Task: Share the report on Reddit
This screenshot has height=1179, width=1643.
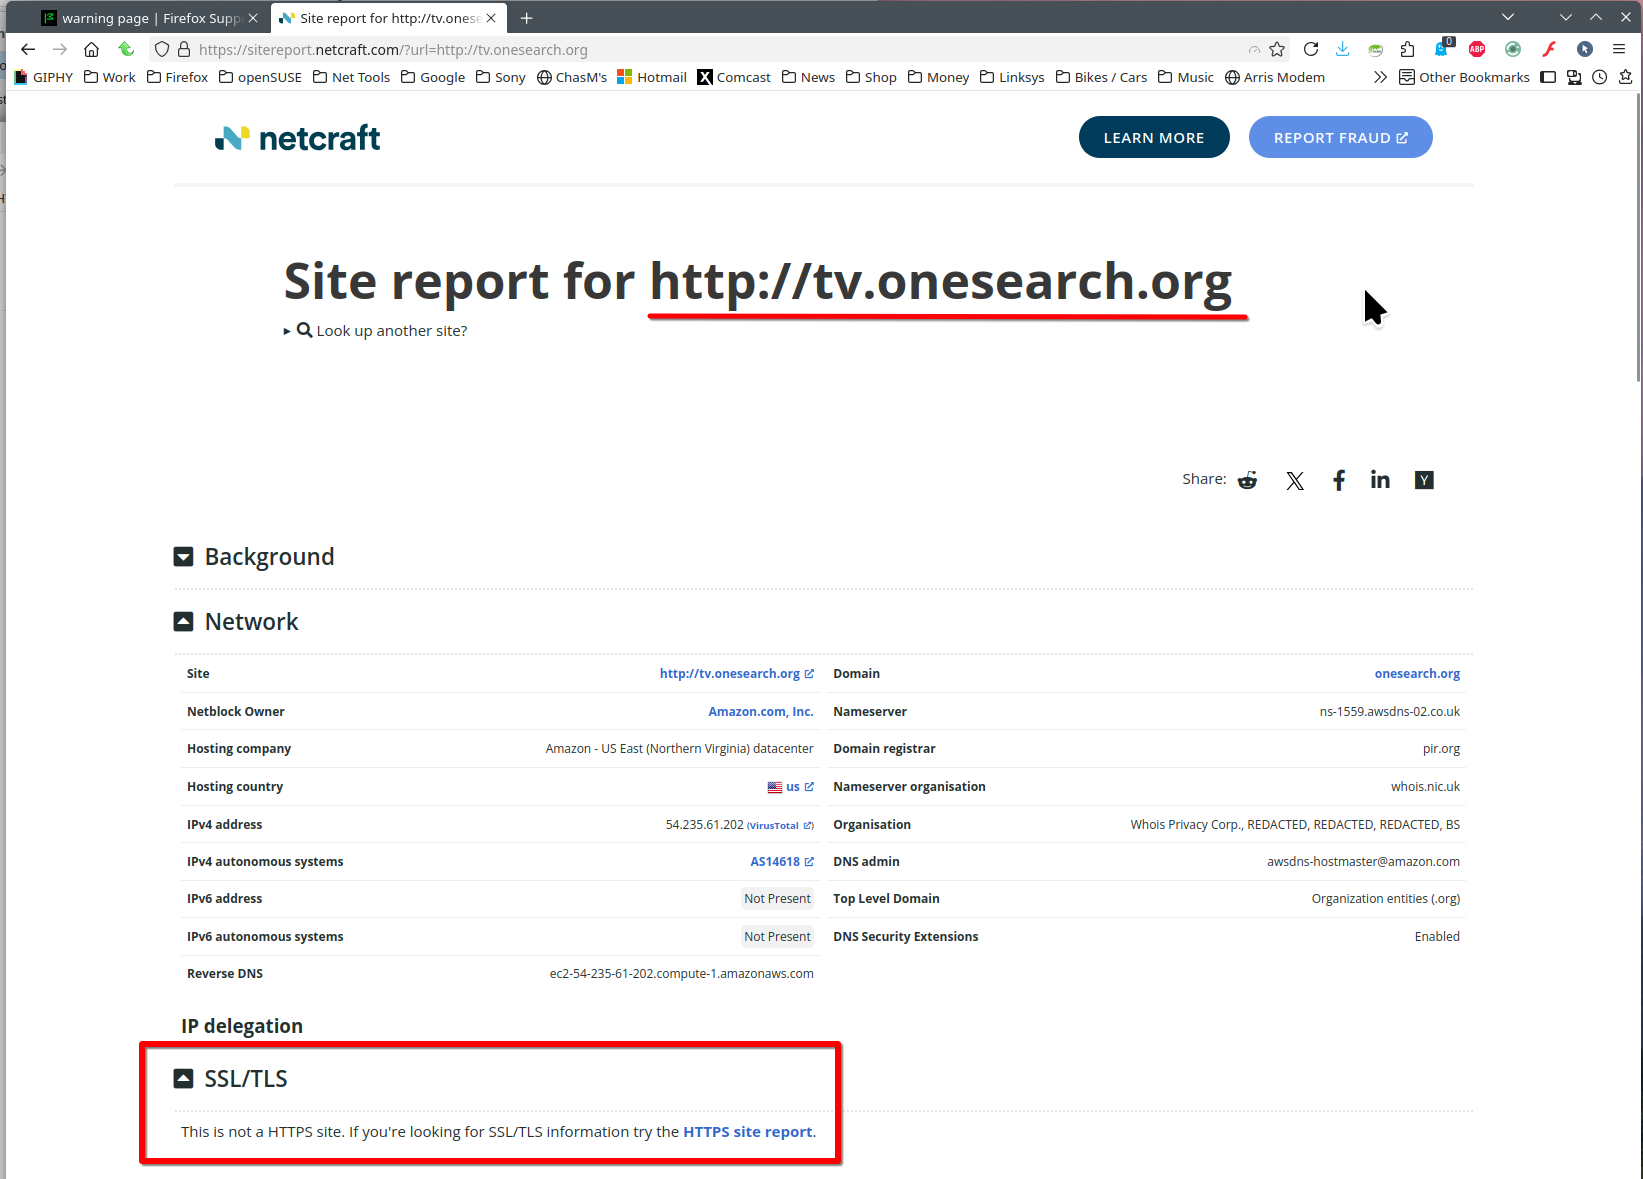Action: [x=1248, y=480]
